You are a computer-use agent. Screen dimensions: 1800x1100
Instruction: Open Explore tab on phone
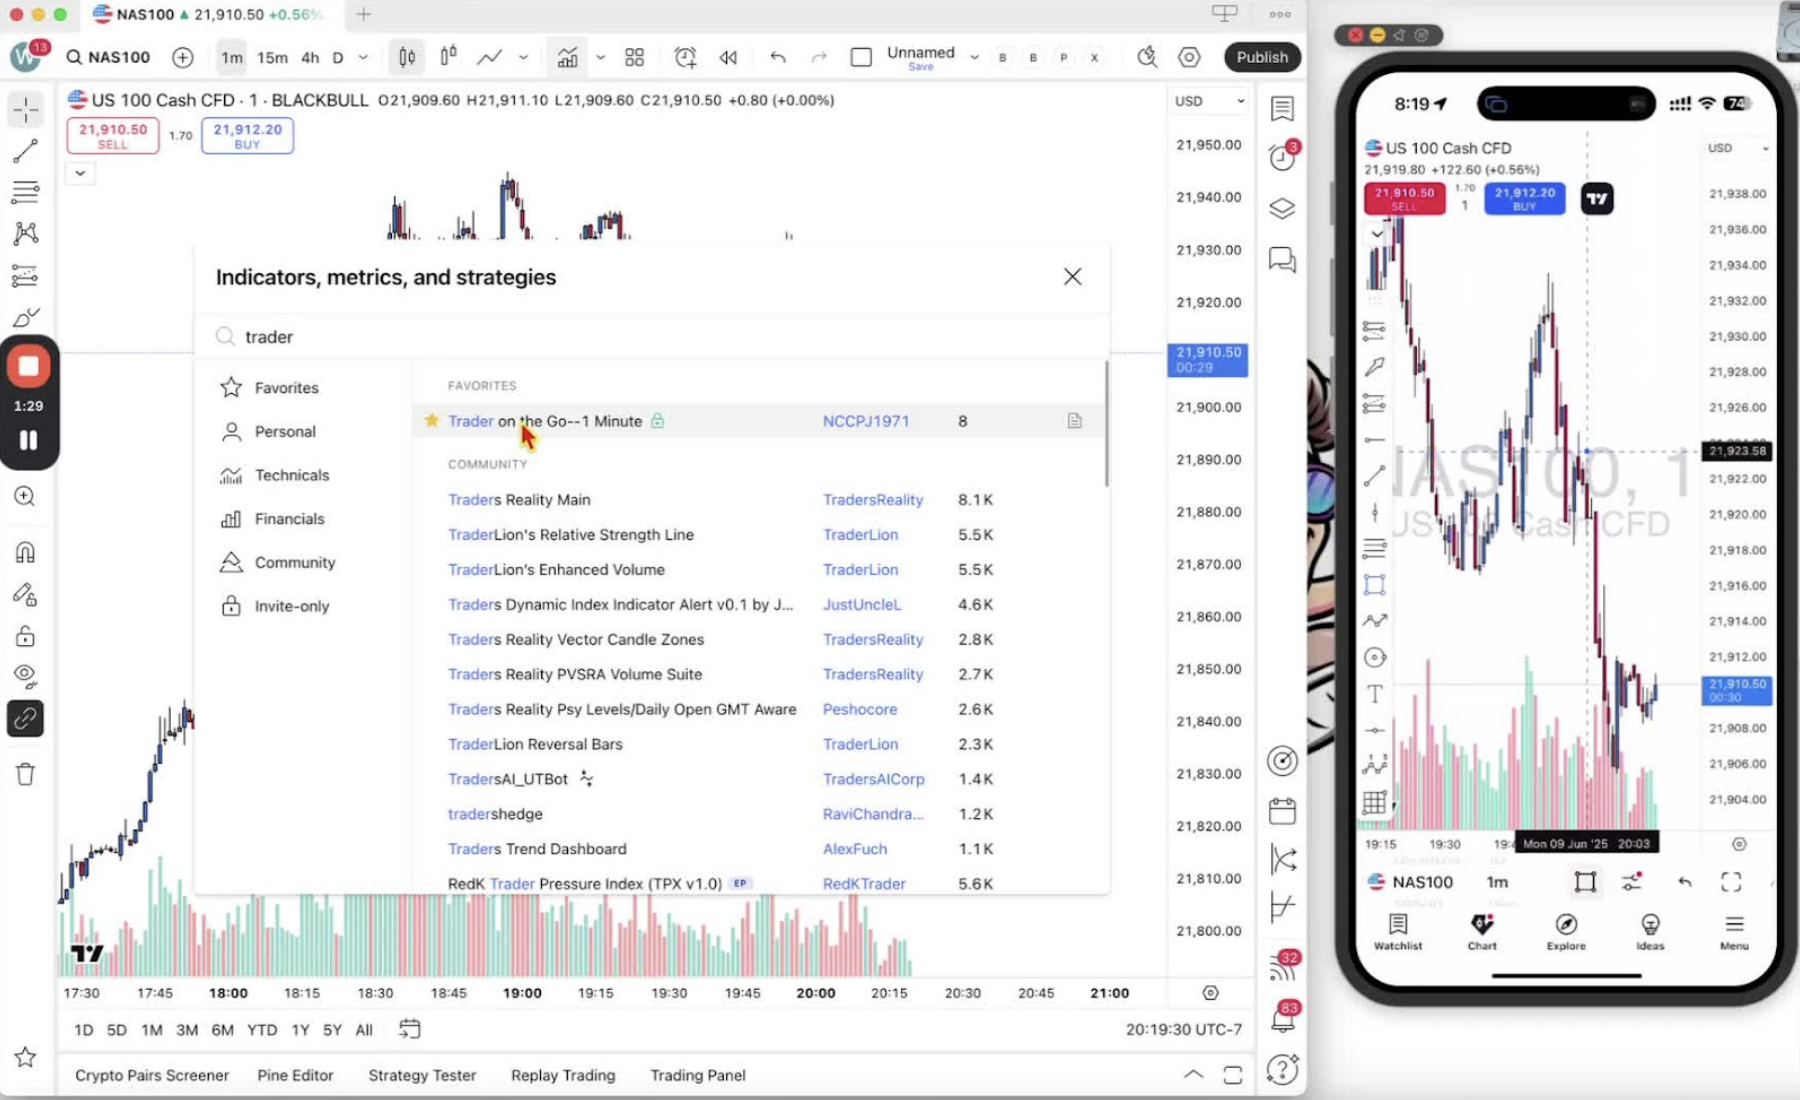1566,931
